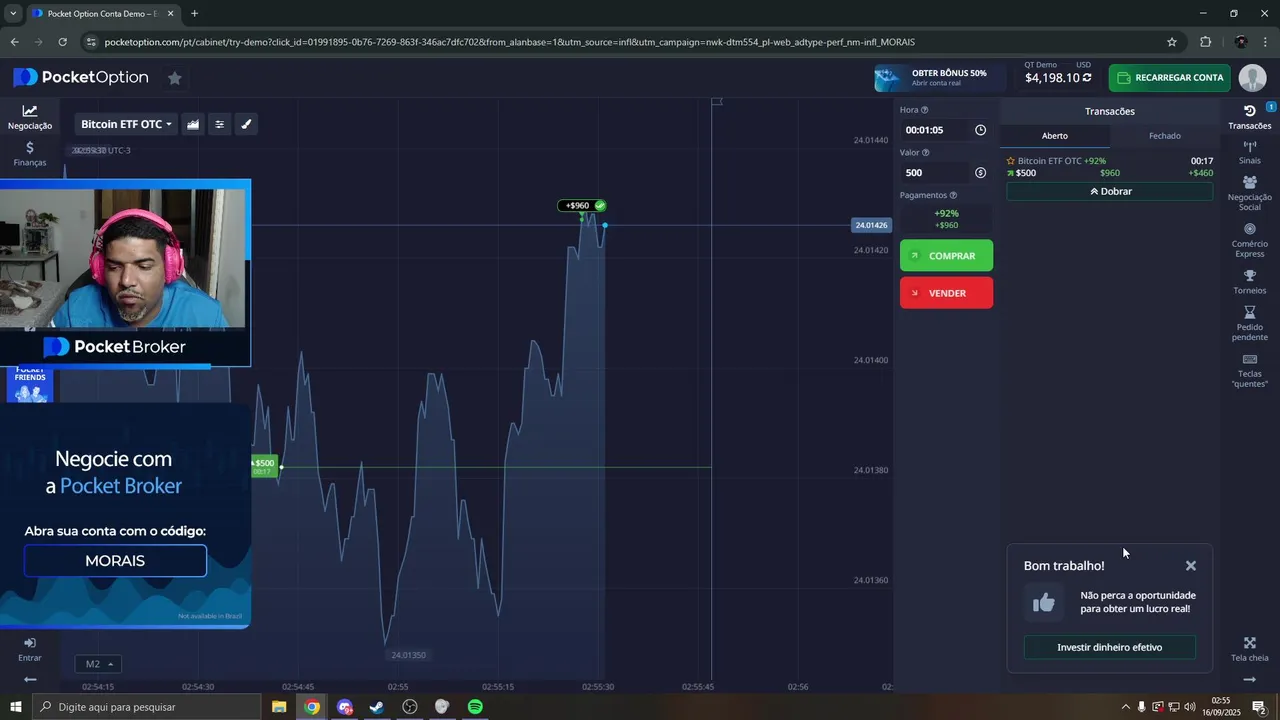The image size is (1280, 720).
Task: Open the Negociação trading sidebar section
Action: 30,118
